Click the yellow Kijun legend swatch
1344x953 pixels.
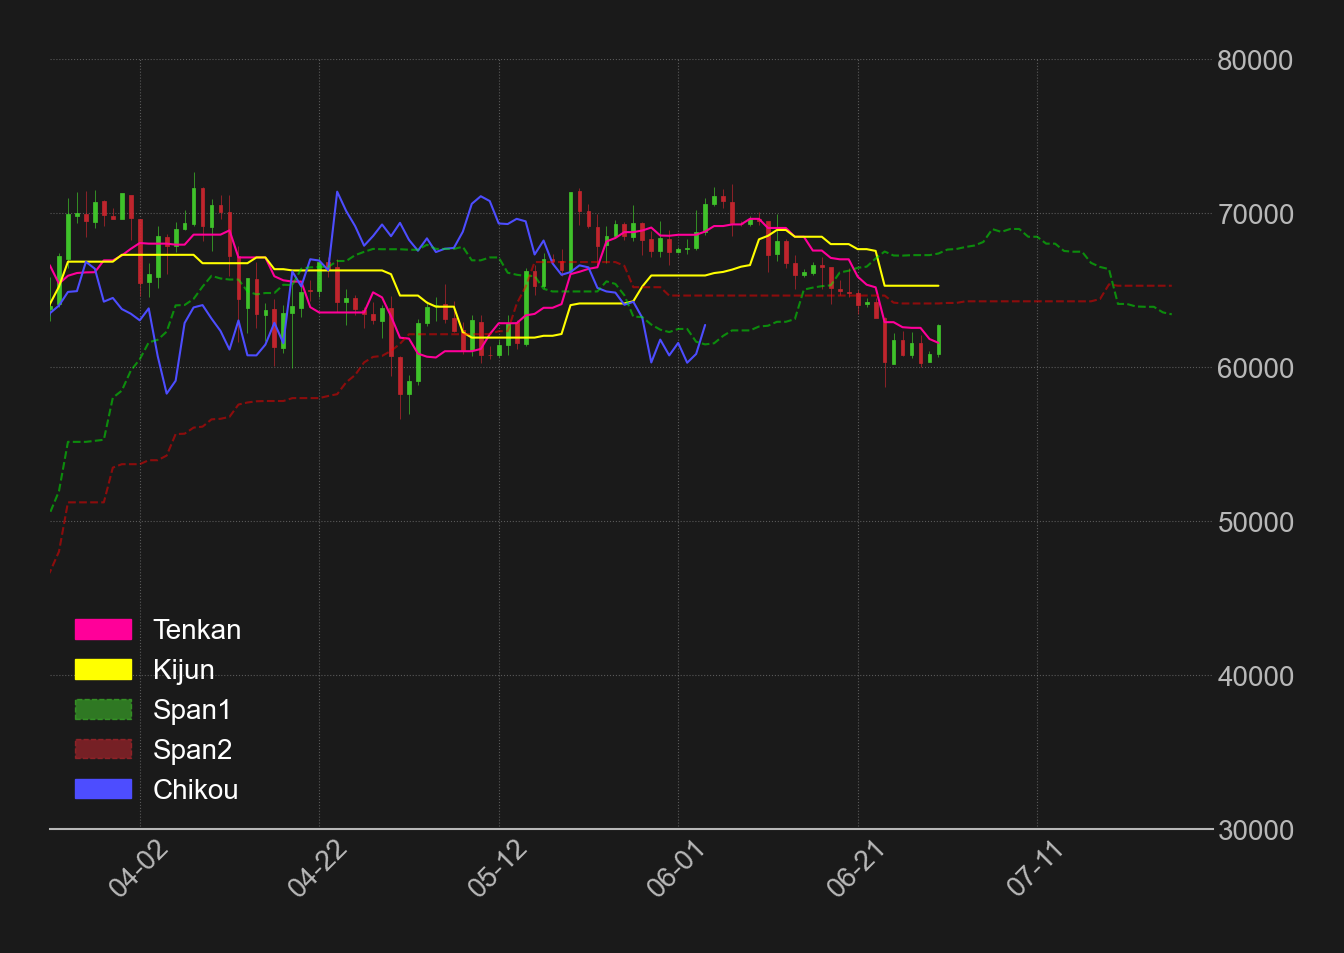click(x=103, y=669)
